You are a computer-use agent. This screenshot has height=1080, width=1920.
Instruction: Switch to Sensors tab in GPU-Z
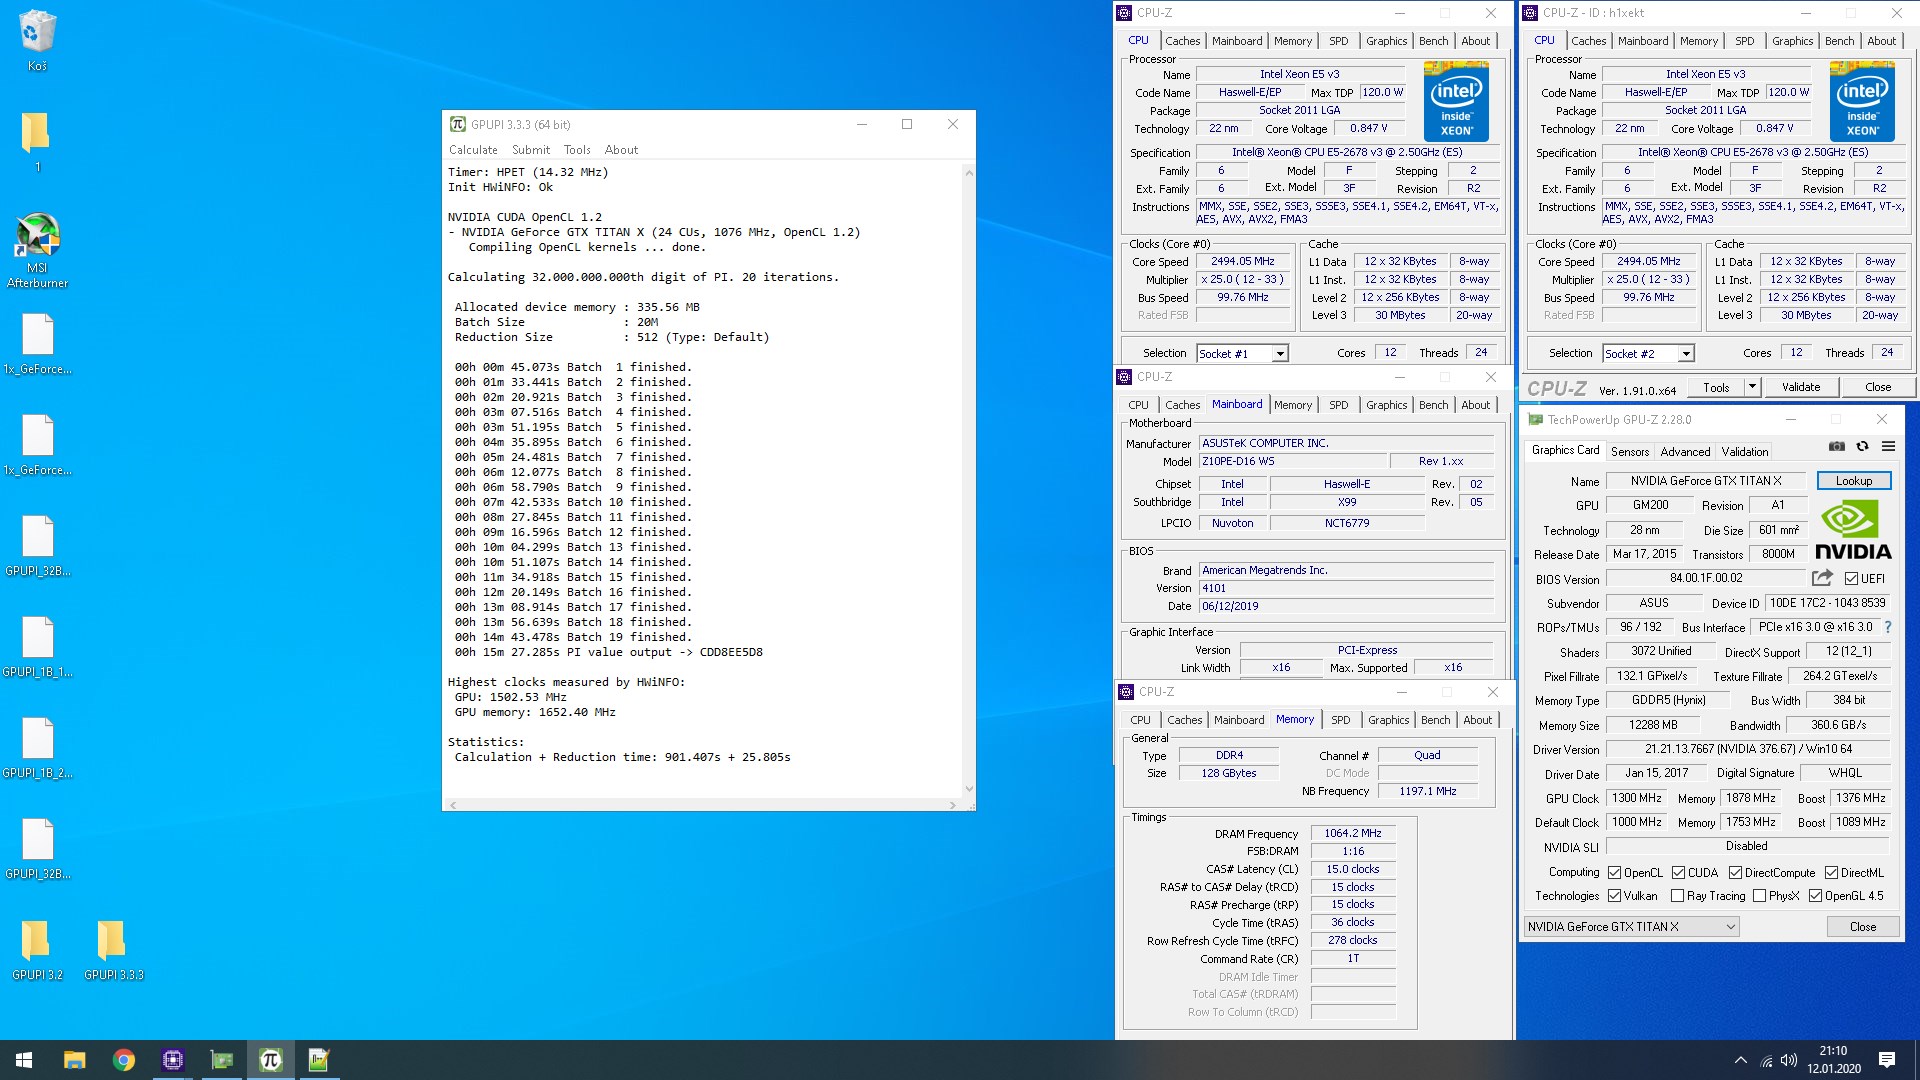(x=1630, y=452)
